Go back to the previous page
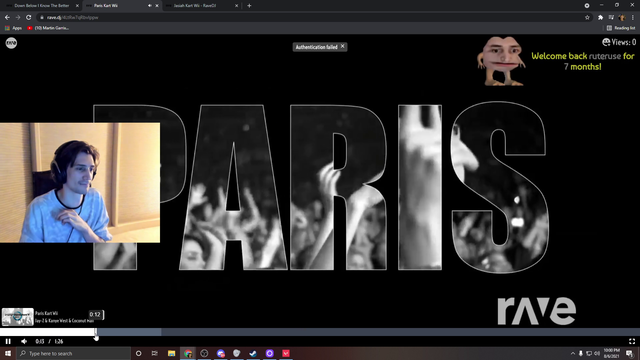Viewport: 640px width, 360px height. [x=7, y=18]
